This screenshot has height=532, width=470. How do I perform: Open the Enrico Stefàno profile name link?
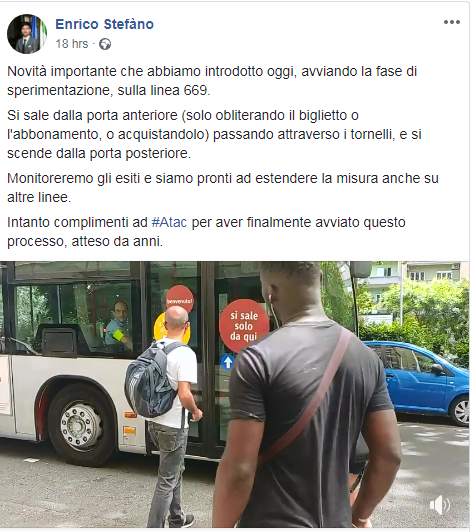pyautogui.click(x=105, y=24)
